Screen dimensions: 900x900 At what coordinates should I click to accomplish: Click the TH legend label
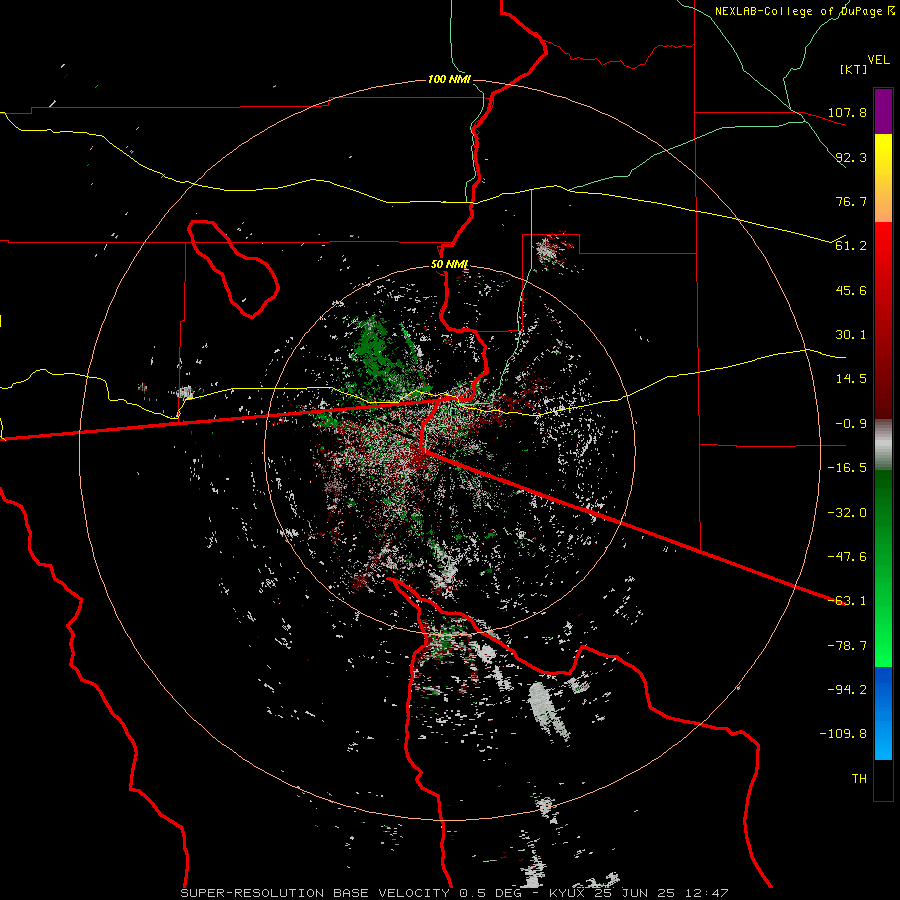pyautogui.click(x=859, y=778)
